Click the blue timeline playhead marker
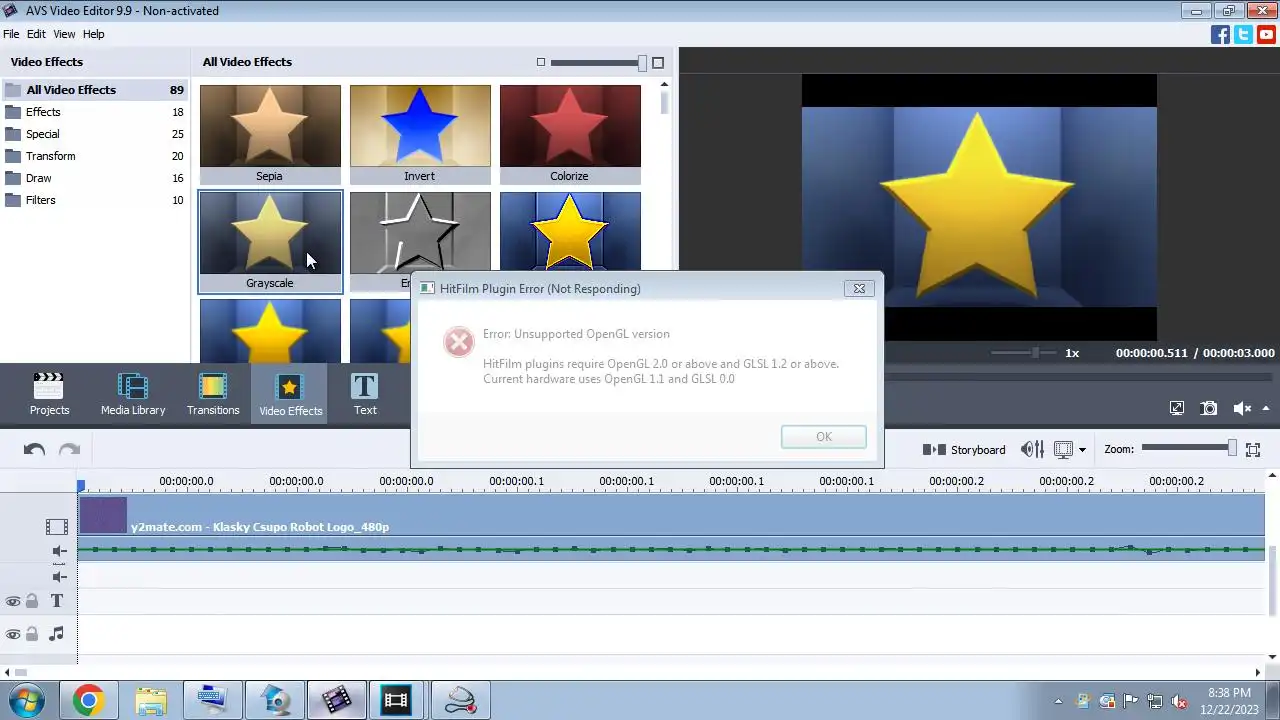 tap(81, 485)
